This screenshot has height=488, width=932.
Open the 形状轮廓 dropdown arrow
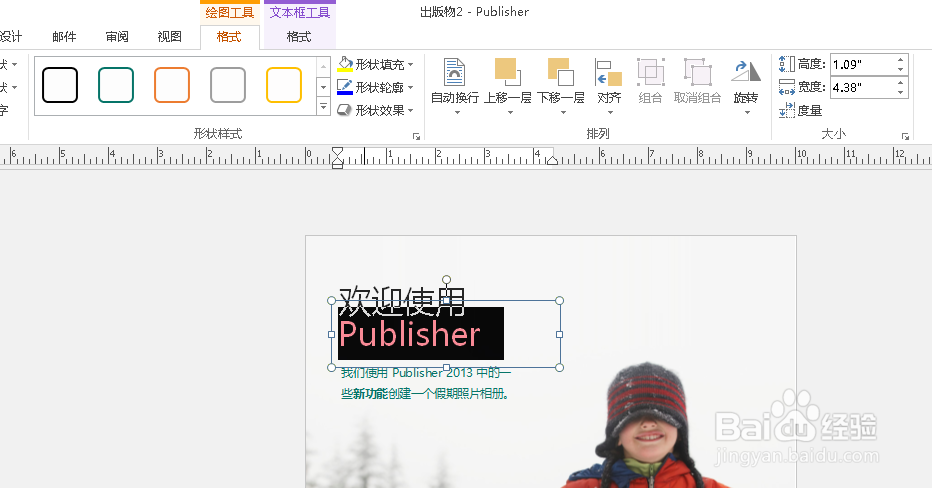tap(411, 87)
